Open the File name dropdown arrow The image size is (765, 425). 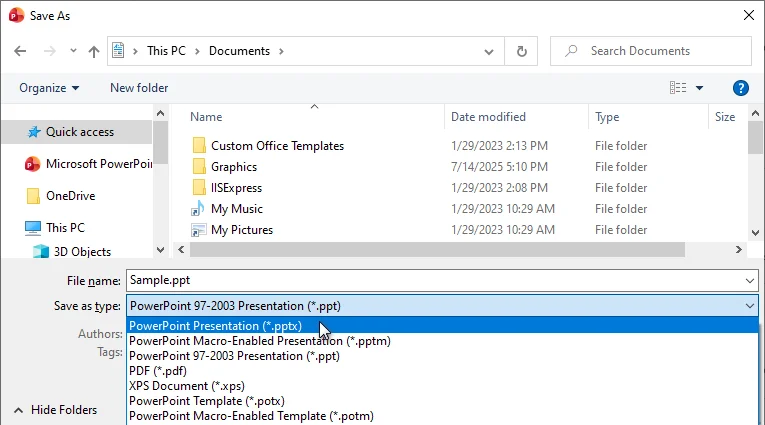pos(749,281)
